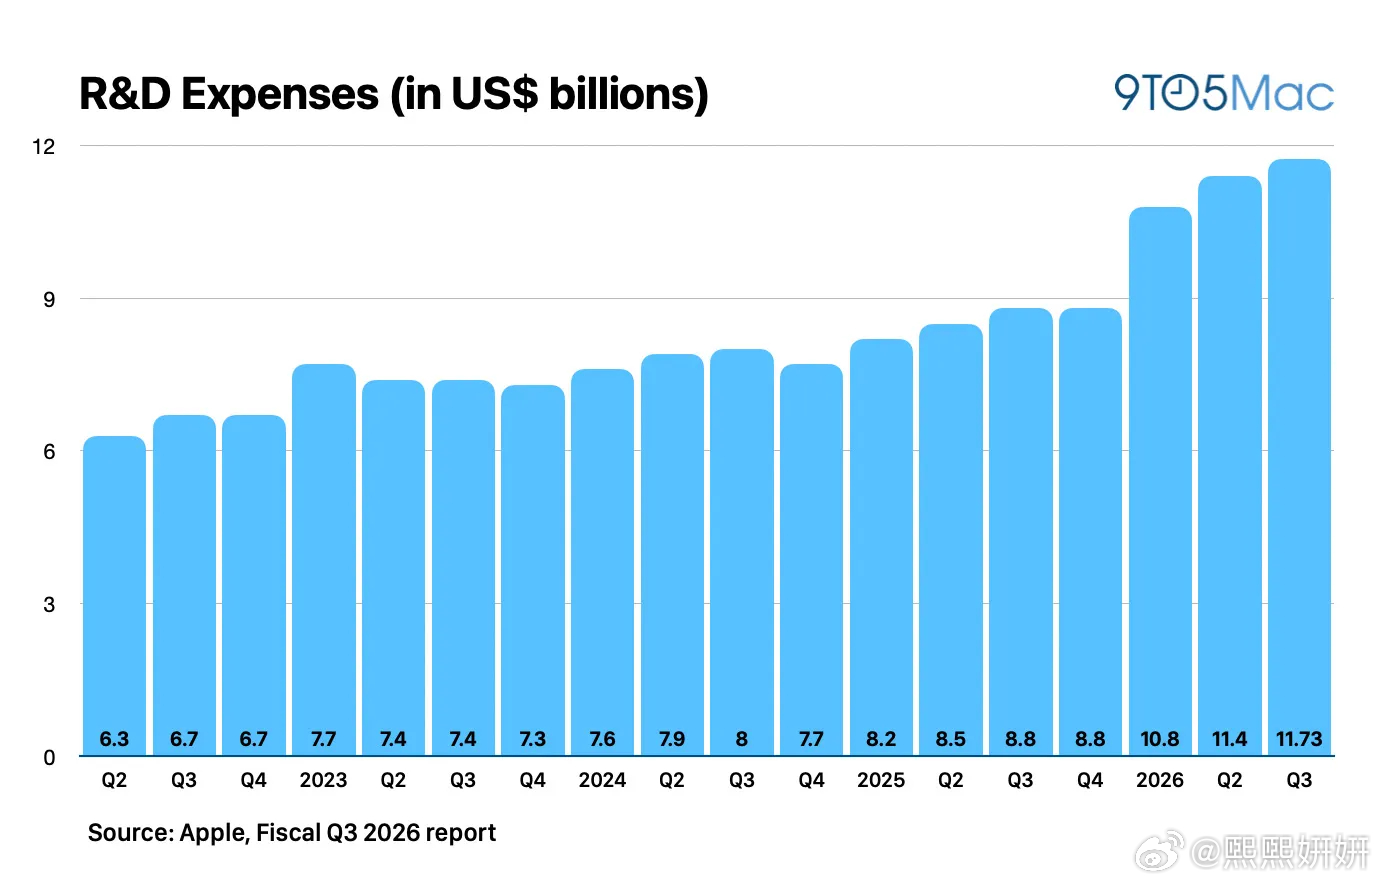
Task: Click the "6" y-axis label
Action: pyautogui.click(x=49, y=452)
